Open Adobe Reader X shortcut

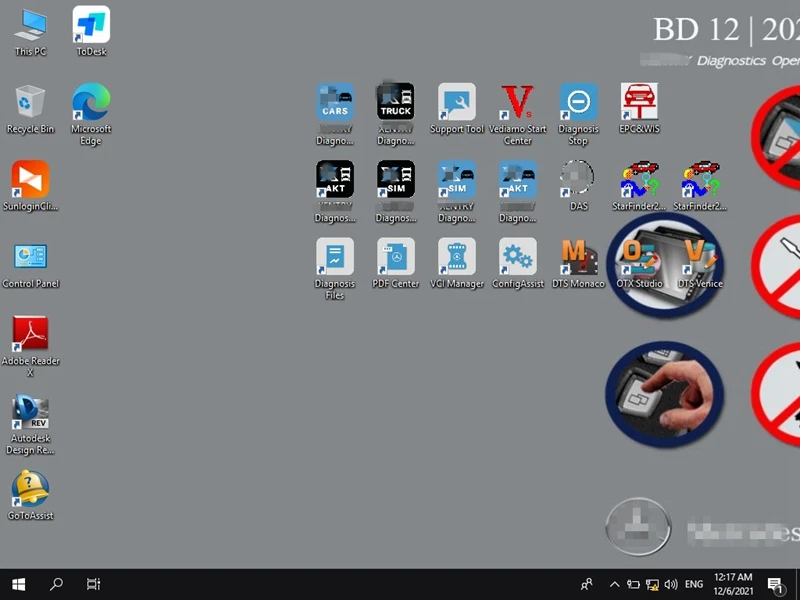tap(30, 335)
